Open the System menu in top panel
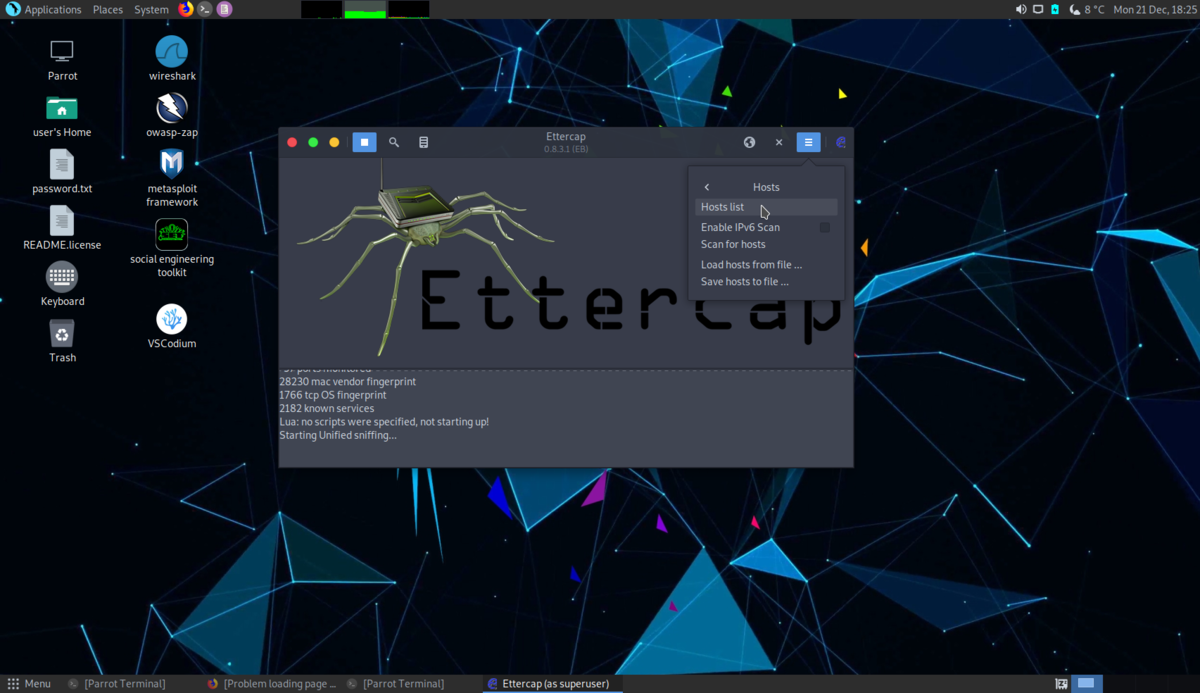Screen dimensions: 1200x693 point(152,9)
